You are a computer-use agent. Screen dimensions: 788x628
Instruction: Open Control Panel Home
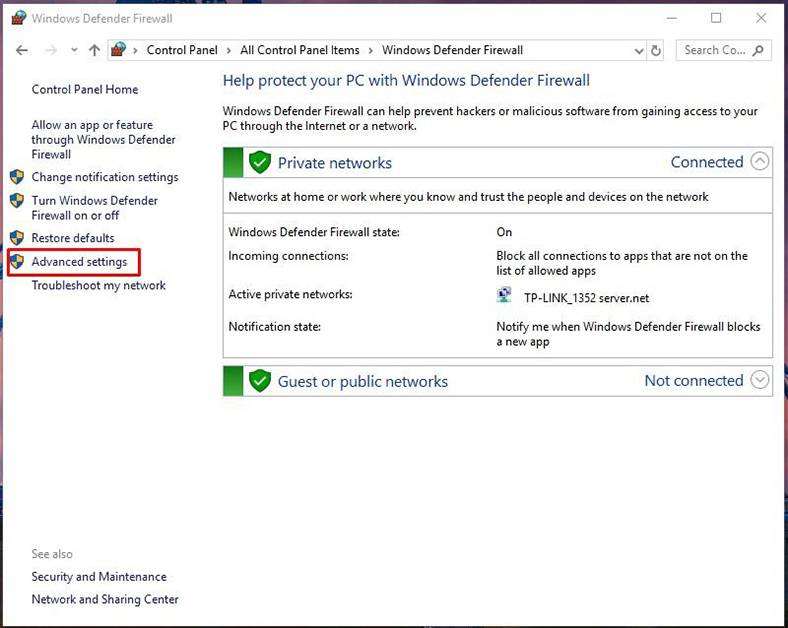tap(84, 89)
